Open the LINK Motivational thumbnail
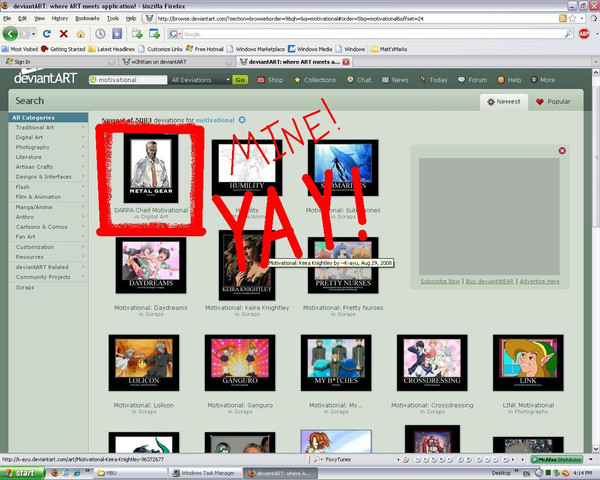600x480 pixels. 528,363
